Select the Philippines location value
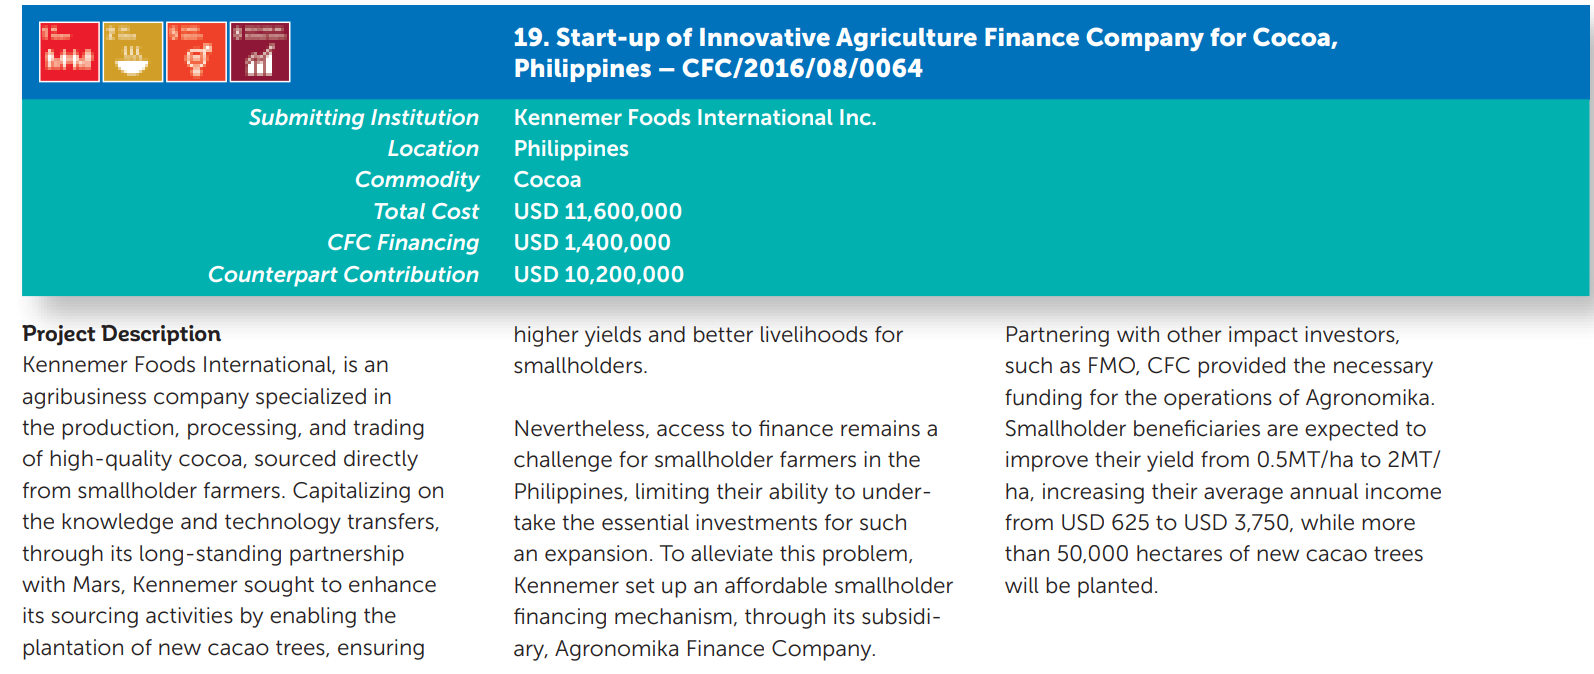The height and width of the screenshot is (674, 1594). [x=571, y=149]
